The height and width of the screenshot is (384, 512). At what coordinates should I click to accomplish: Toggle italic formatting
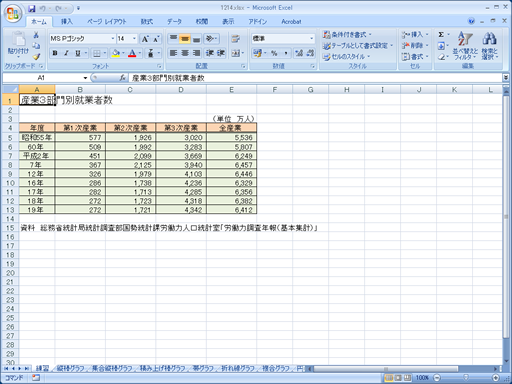coord(66,53)
